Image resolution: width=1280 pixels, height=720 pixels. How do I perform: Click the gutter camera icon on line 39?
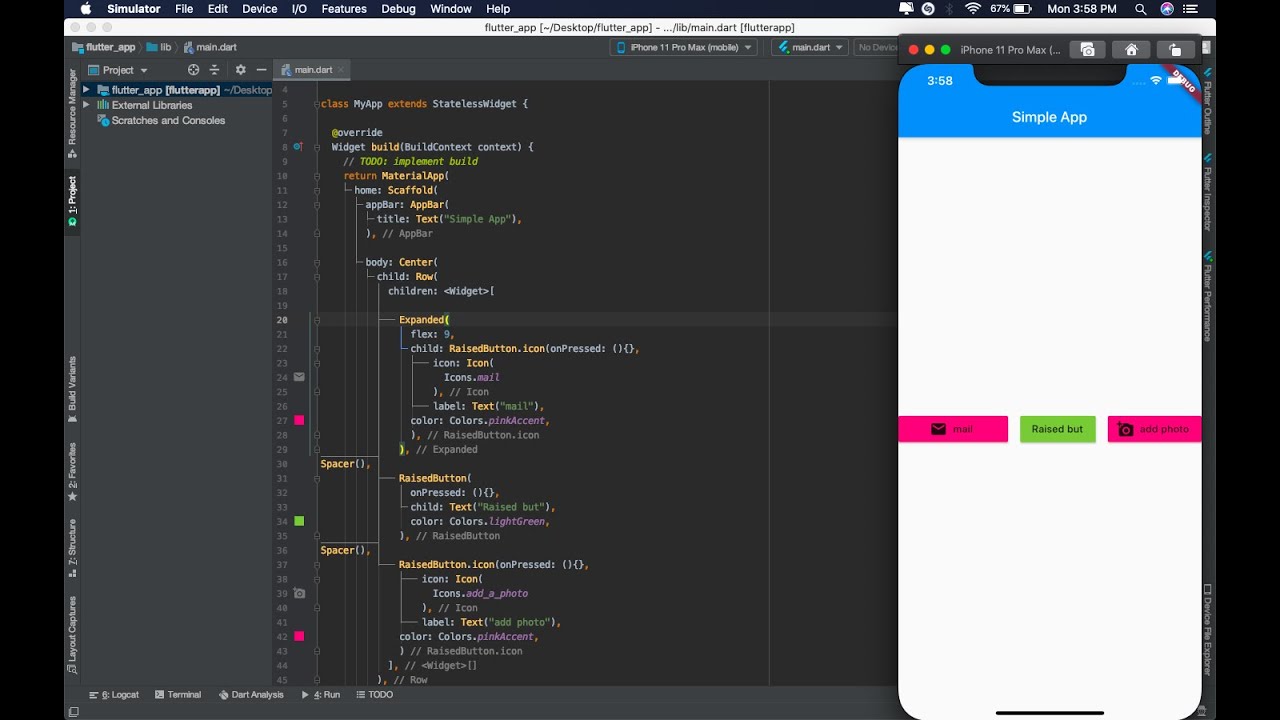click(x=299, y=593)
